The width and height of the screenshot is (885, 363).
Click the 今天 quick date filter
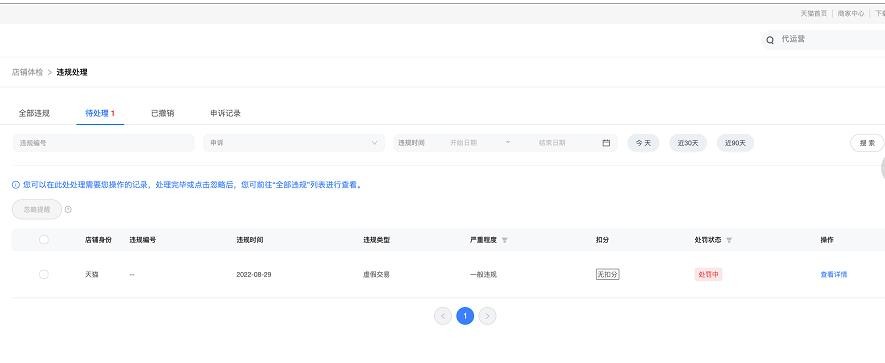[643, 143]
